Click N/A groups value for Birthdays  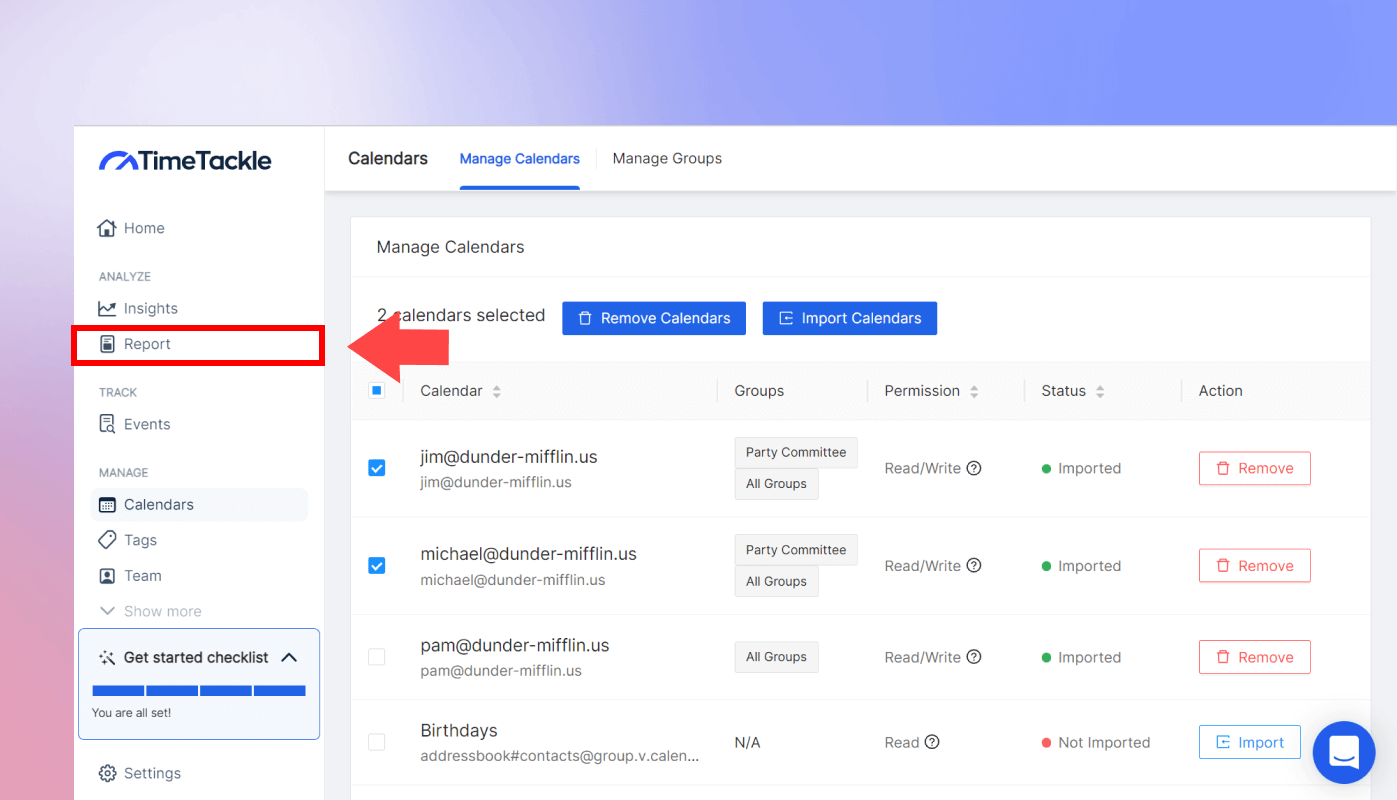pos(747,742)
